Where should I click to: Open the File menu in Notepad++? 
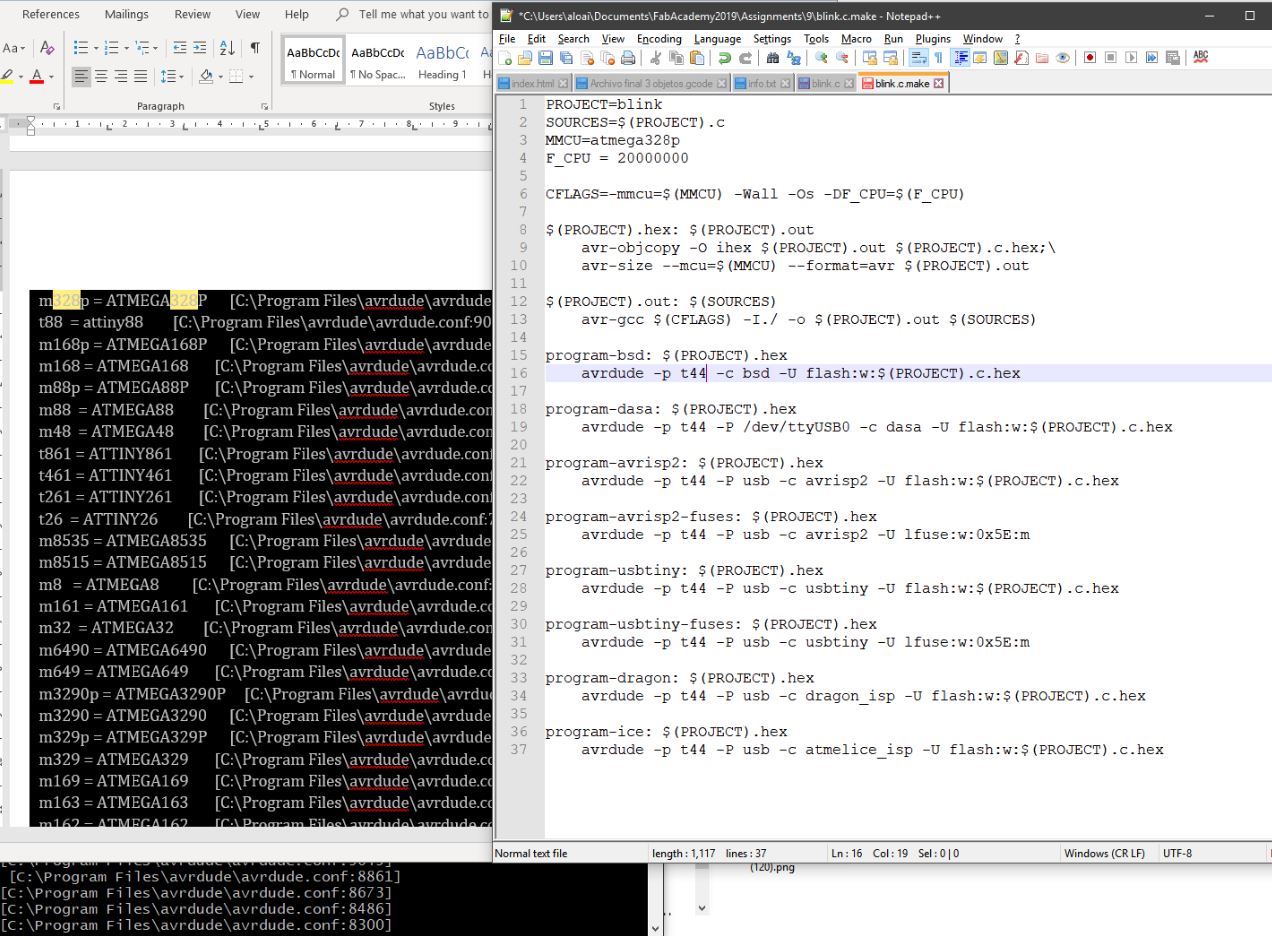[x=507, y=39]
